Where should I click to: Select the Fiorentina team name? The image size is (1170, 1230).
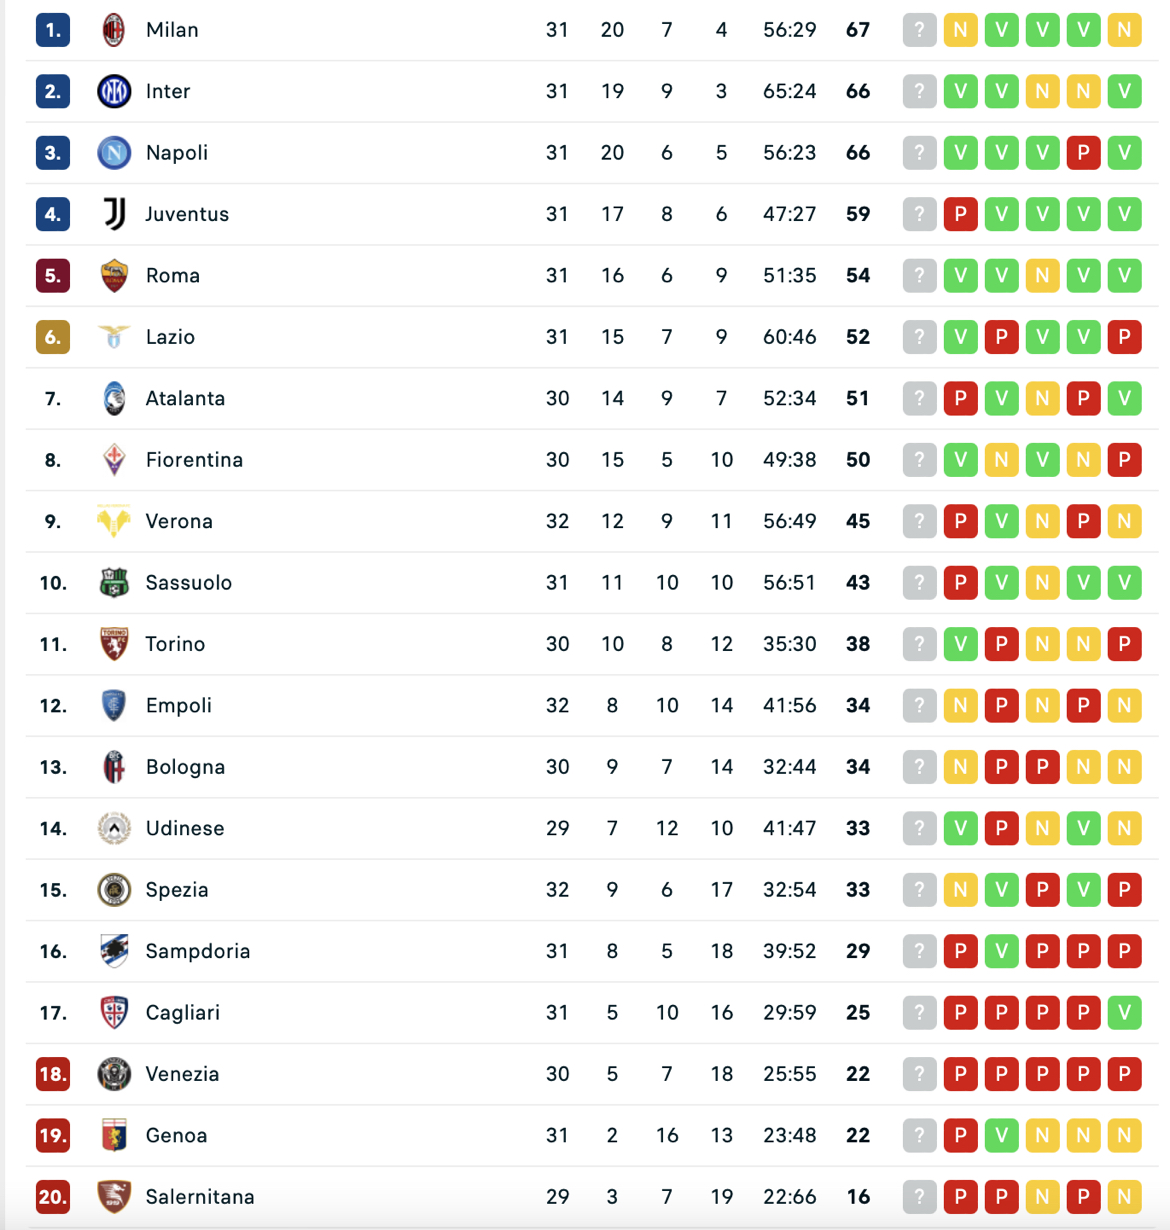(x=194, y=460)
